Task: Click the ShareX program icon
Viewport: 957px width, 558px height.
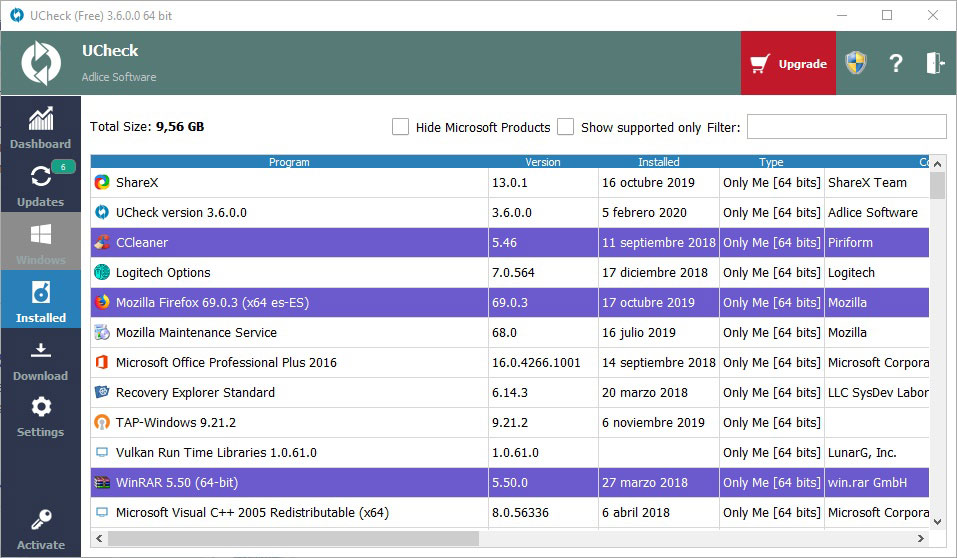Action: click(102, 183)
